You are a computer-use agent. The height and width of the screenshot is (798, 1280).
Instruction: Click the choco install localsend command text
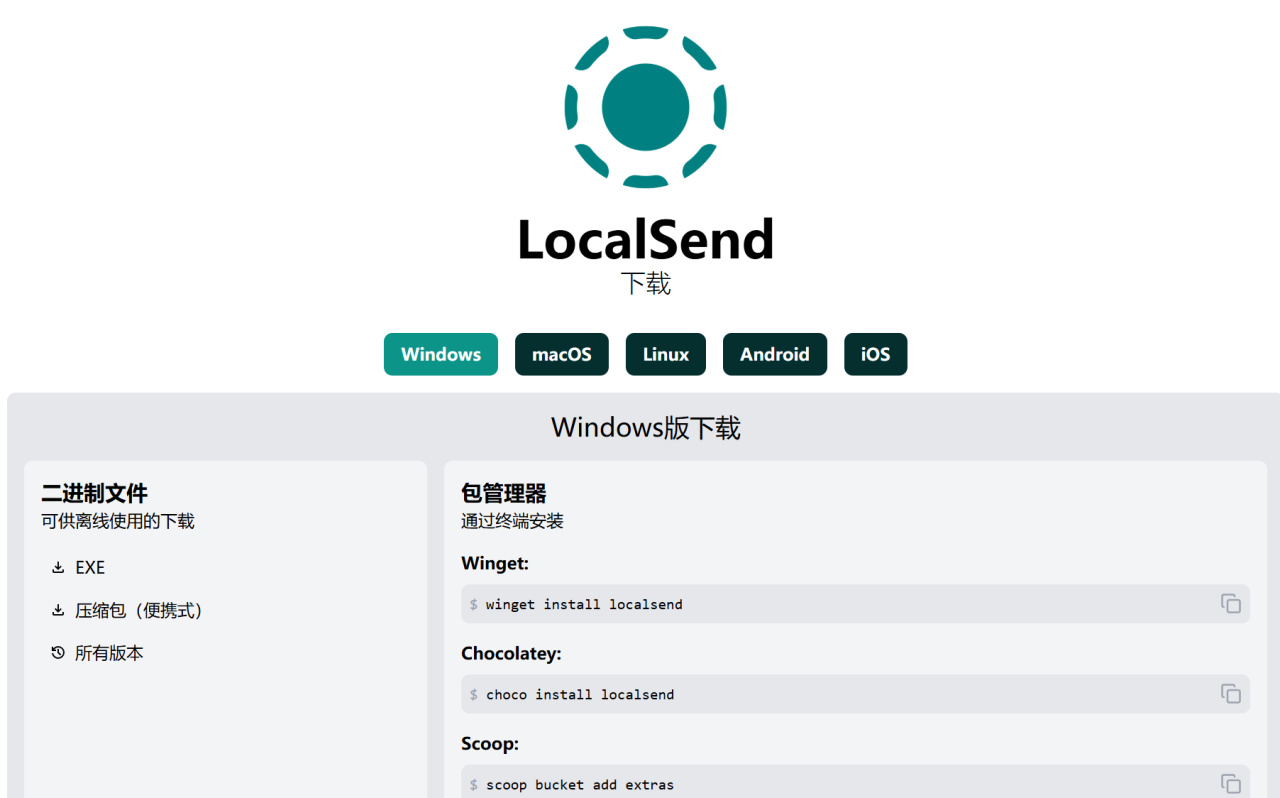580,694
